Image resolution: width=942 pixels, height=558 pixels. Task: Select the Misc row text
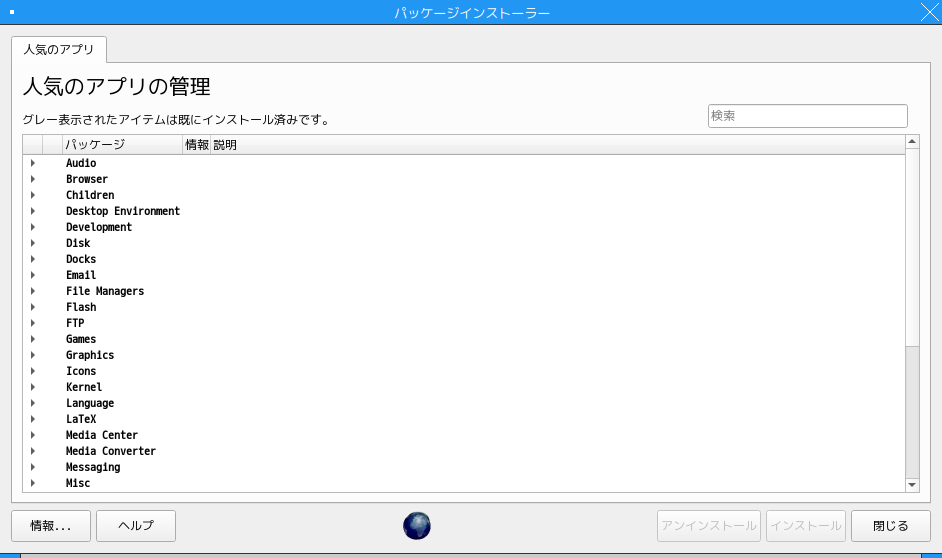coord(78,483)
